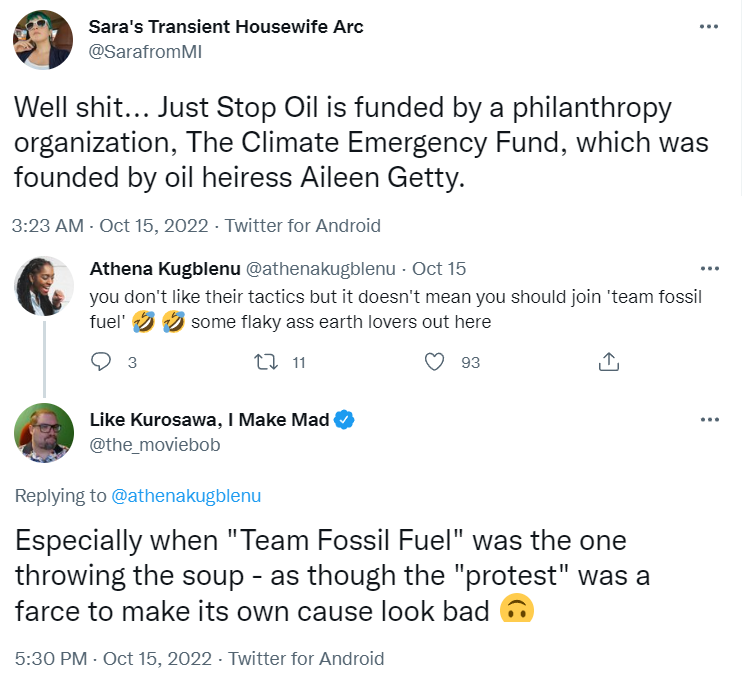Reply to Athena Kugblenu's tweet

(100, 362)
